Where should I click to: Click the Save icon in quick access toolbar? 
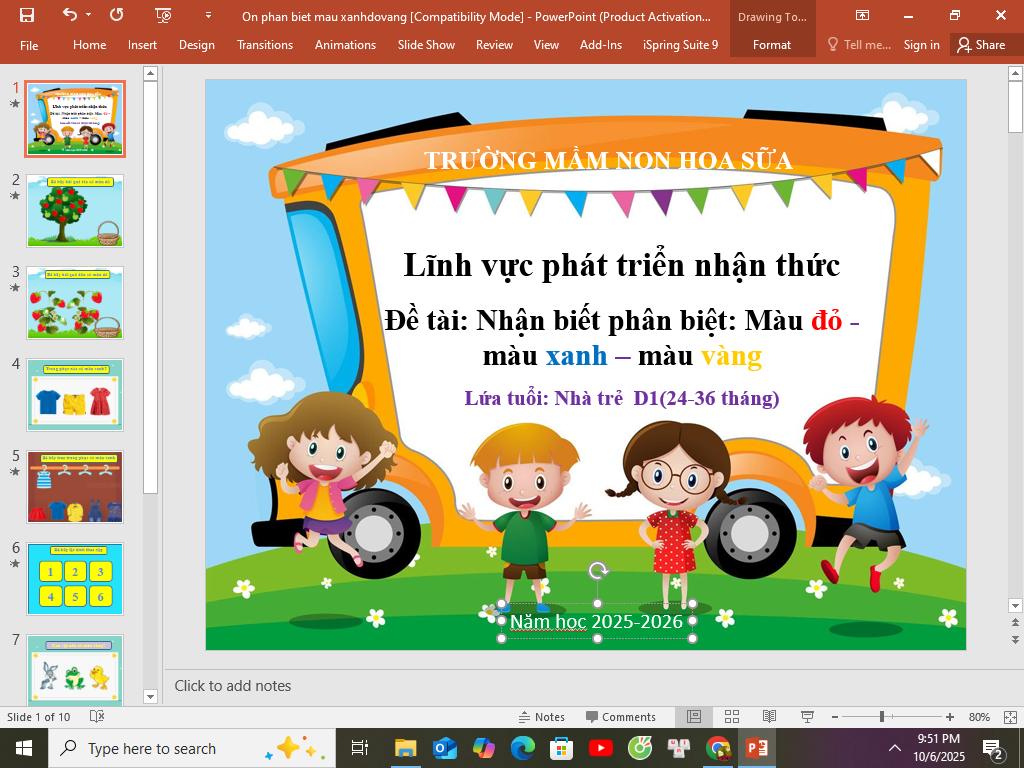(x=27, y=15)
